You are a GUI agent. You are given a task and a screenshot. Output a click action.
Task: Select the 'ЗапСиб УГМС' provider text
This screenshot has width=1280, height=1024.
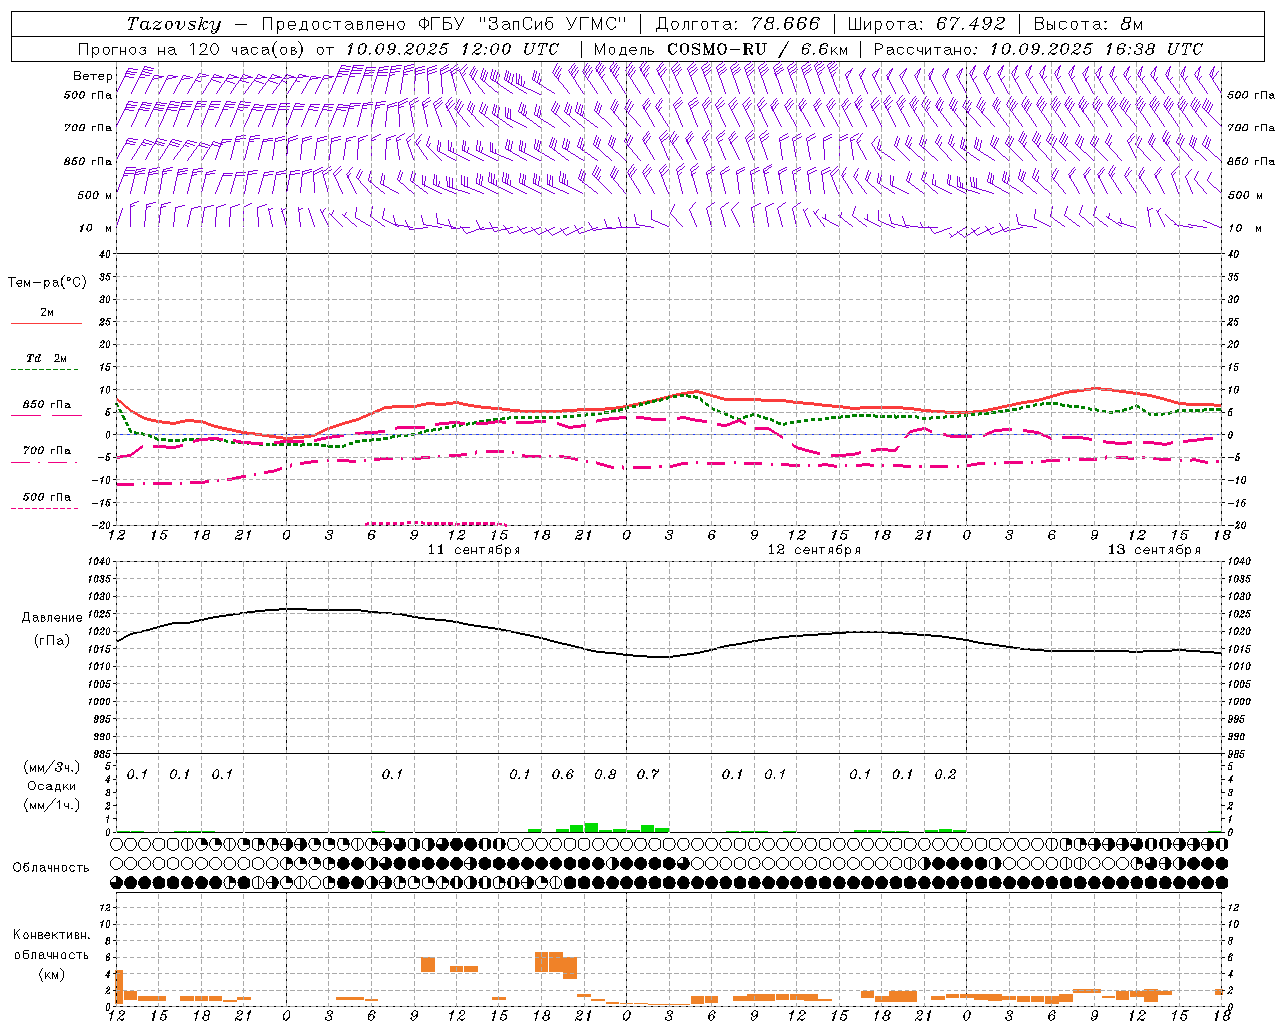555,24
